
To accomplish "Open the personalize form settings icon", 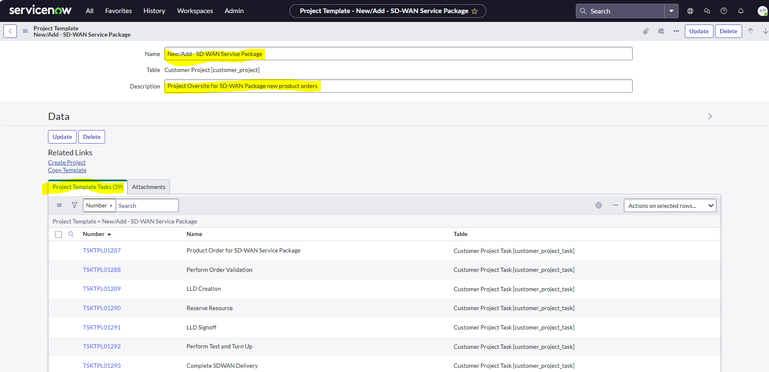I will 661,31.
